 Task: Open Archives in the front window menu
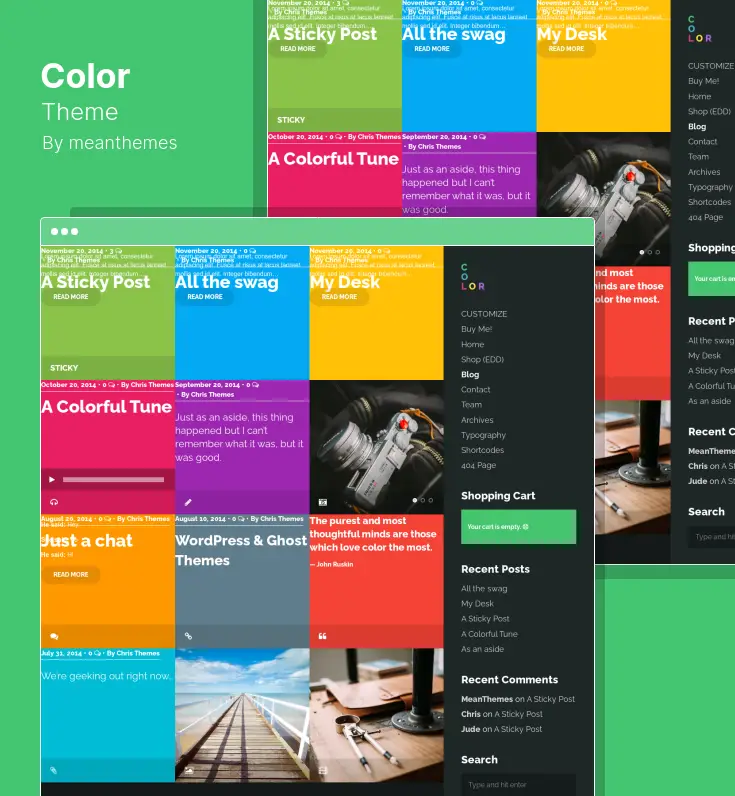[477, 420]
